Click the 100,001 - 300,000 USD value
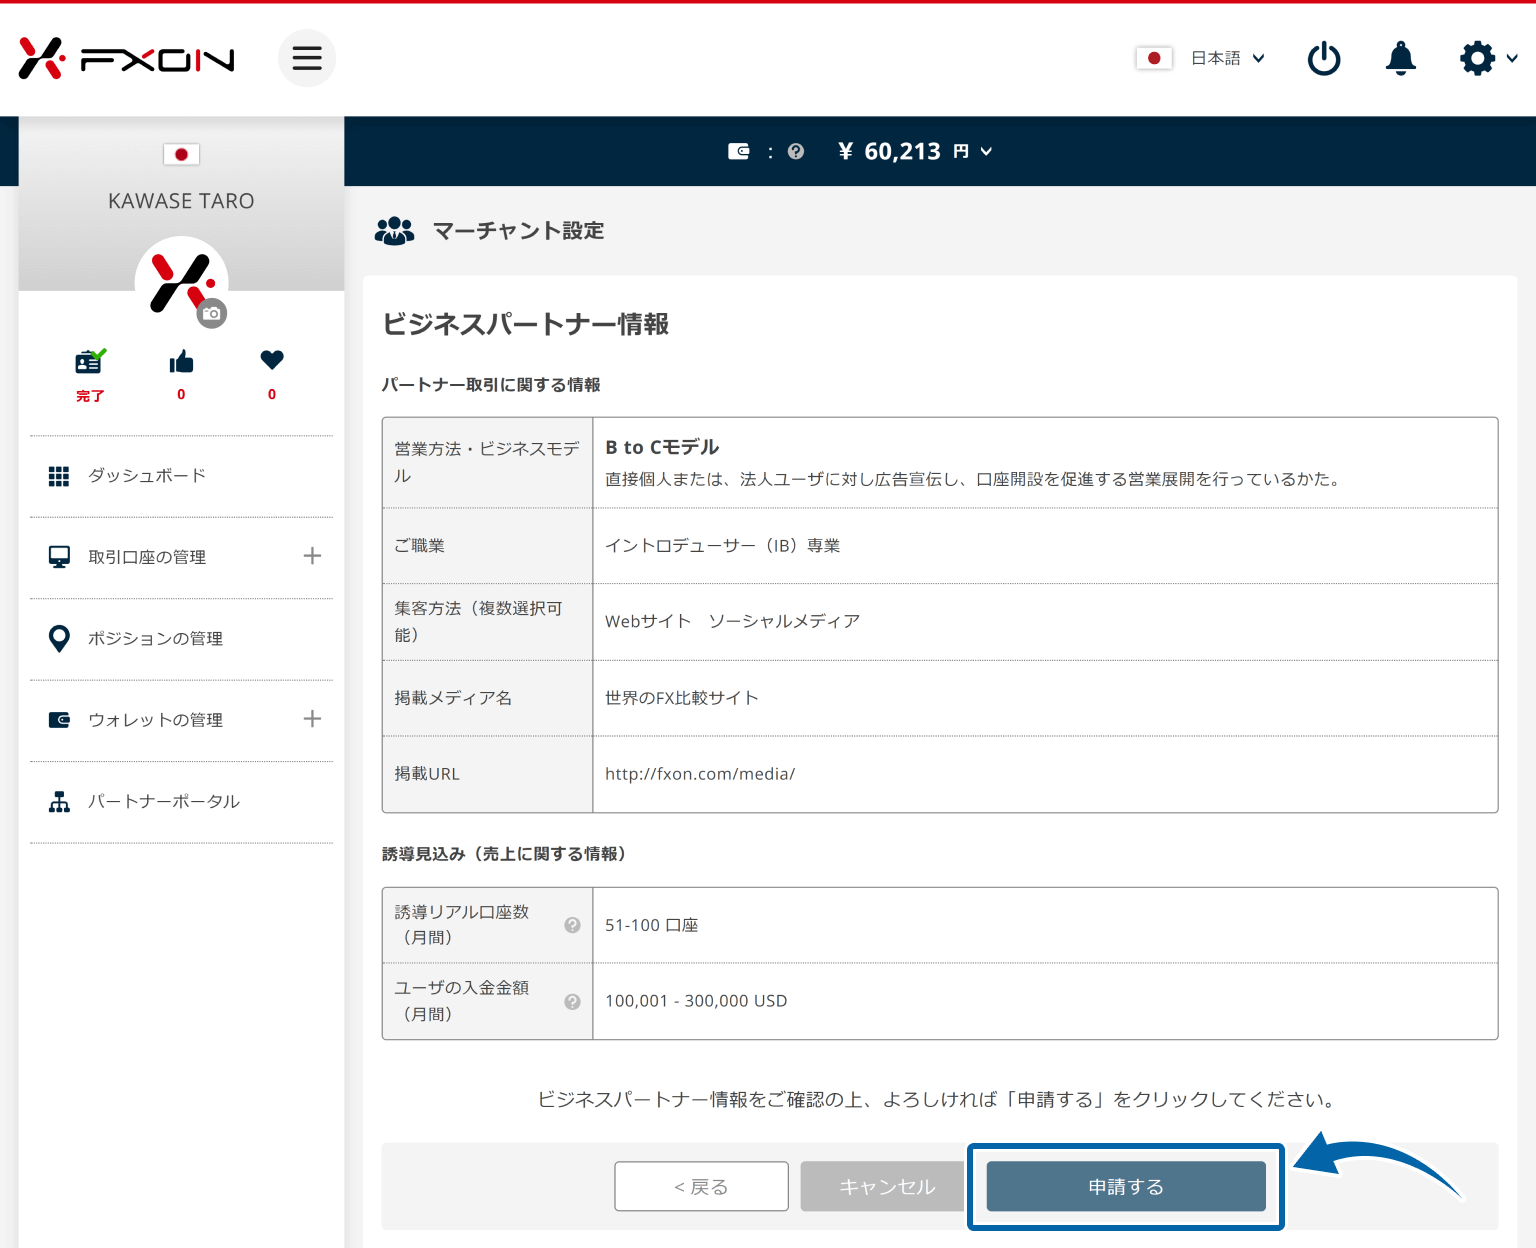This screenshot has width=1536, height=1248. (696, 1002)
